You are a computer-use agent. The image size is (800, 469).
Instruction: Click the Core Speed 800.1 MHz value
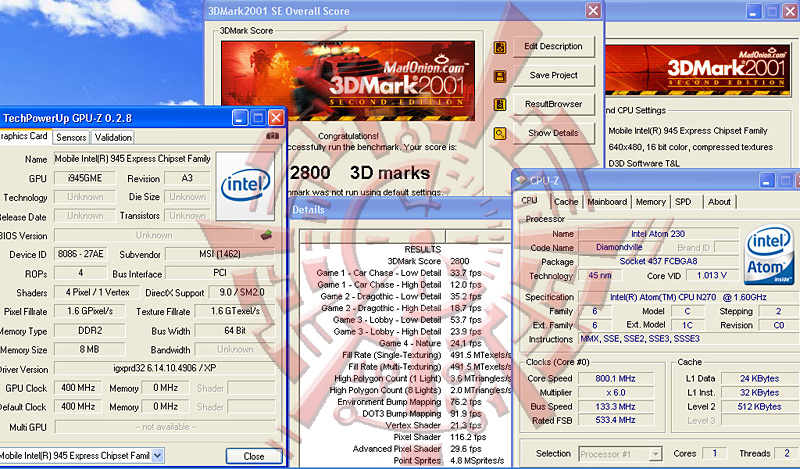[x=615, y=379]
